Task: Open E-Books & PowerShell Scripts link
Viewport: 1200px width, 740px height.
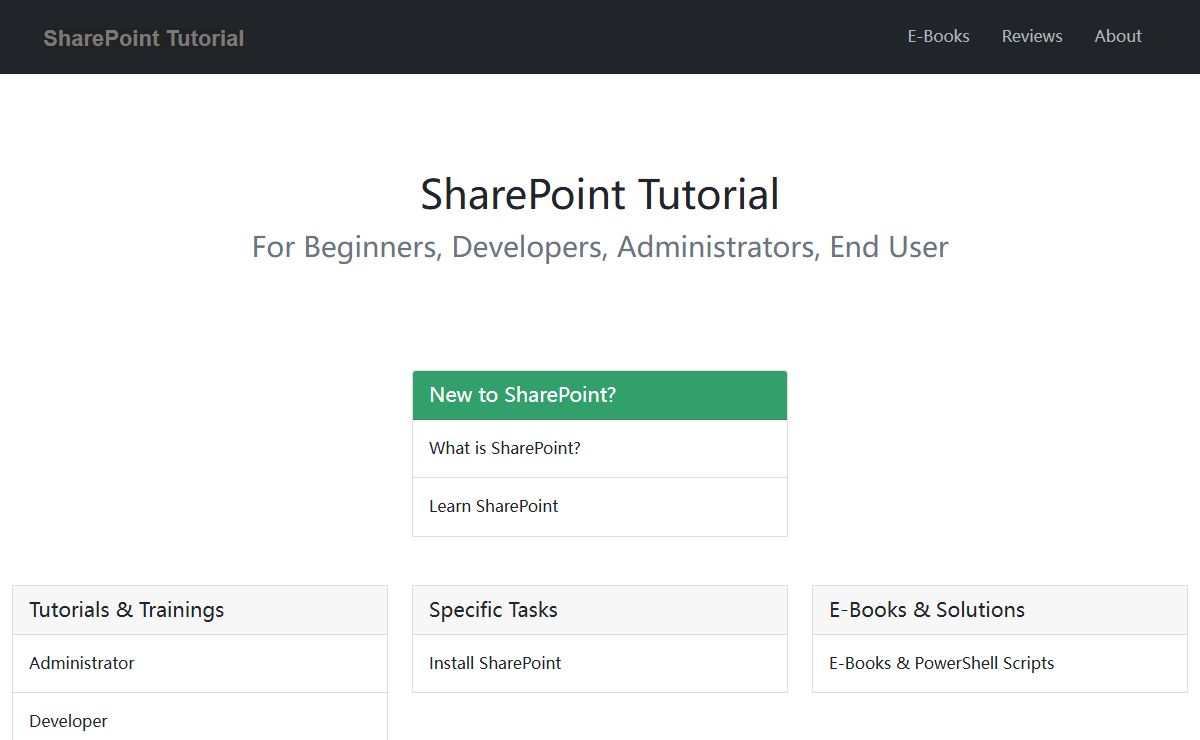Action: (1000, 663)
